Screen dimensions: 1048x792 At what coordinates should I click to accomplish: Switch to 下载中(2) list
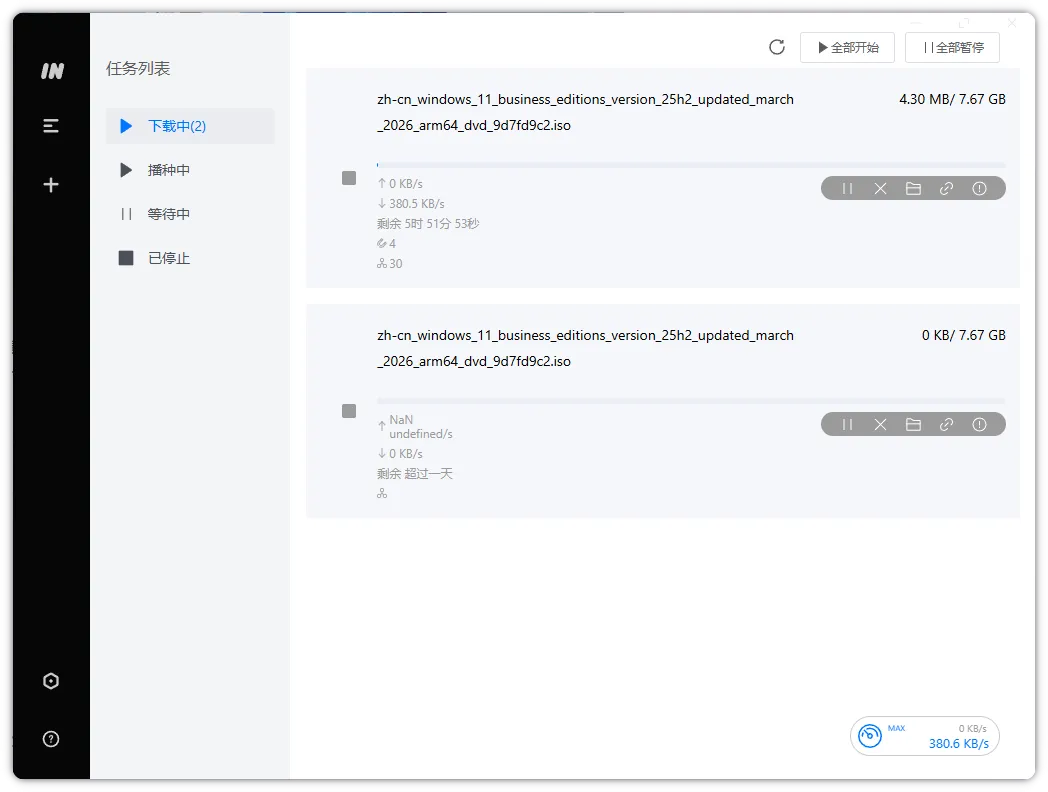click(190, 126)
